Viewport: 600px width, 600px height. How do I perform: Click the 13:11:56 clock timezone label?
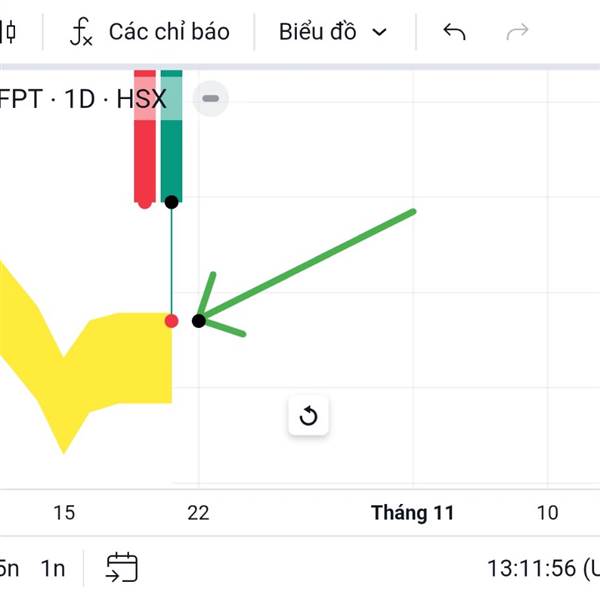(x=543, y=568)
